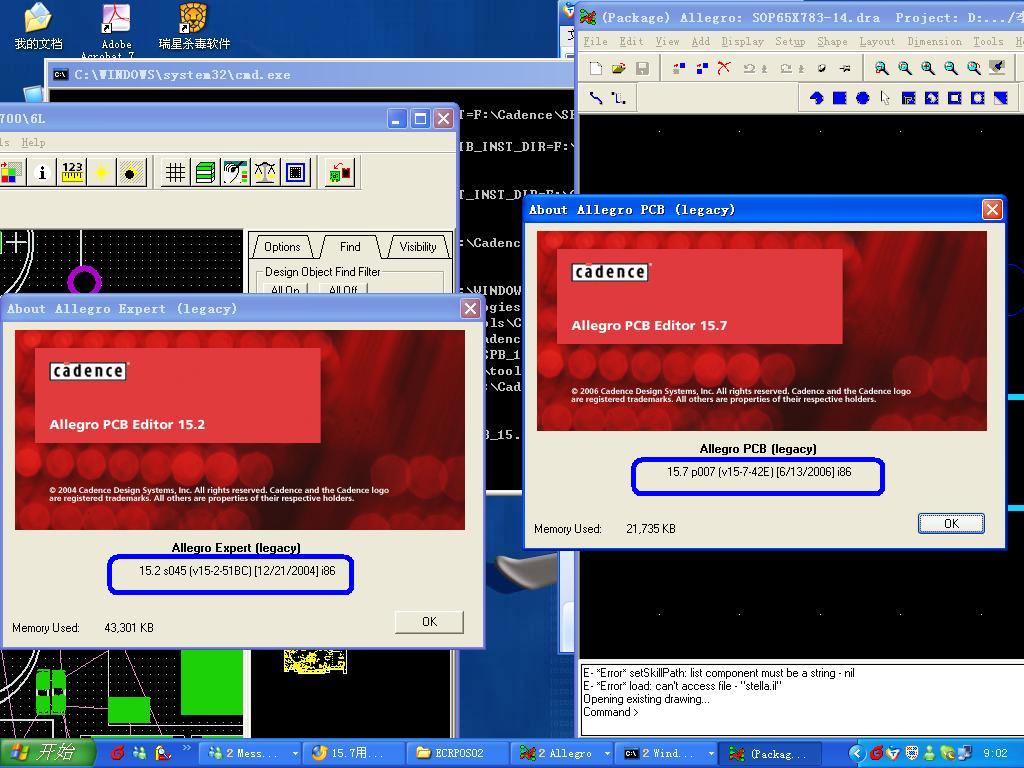Open the Shape menu

[832, 41]
